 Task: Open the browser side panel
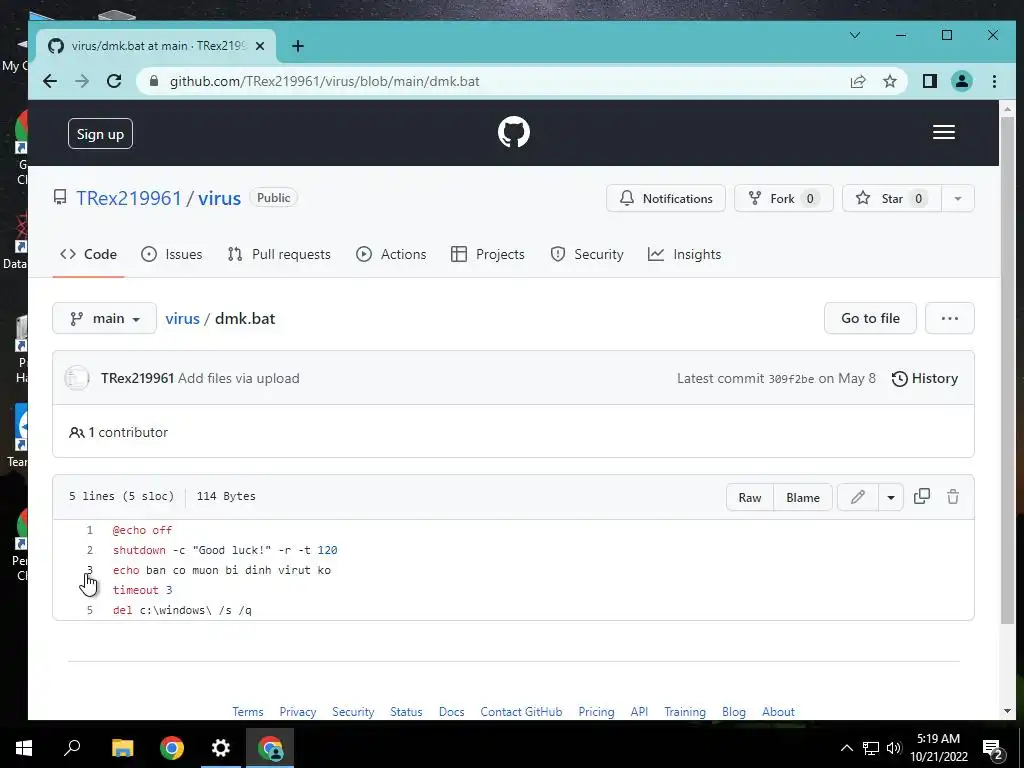pos(929,81)
